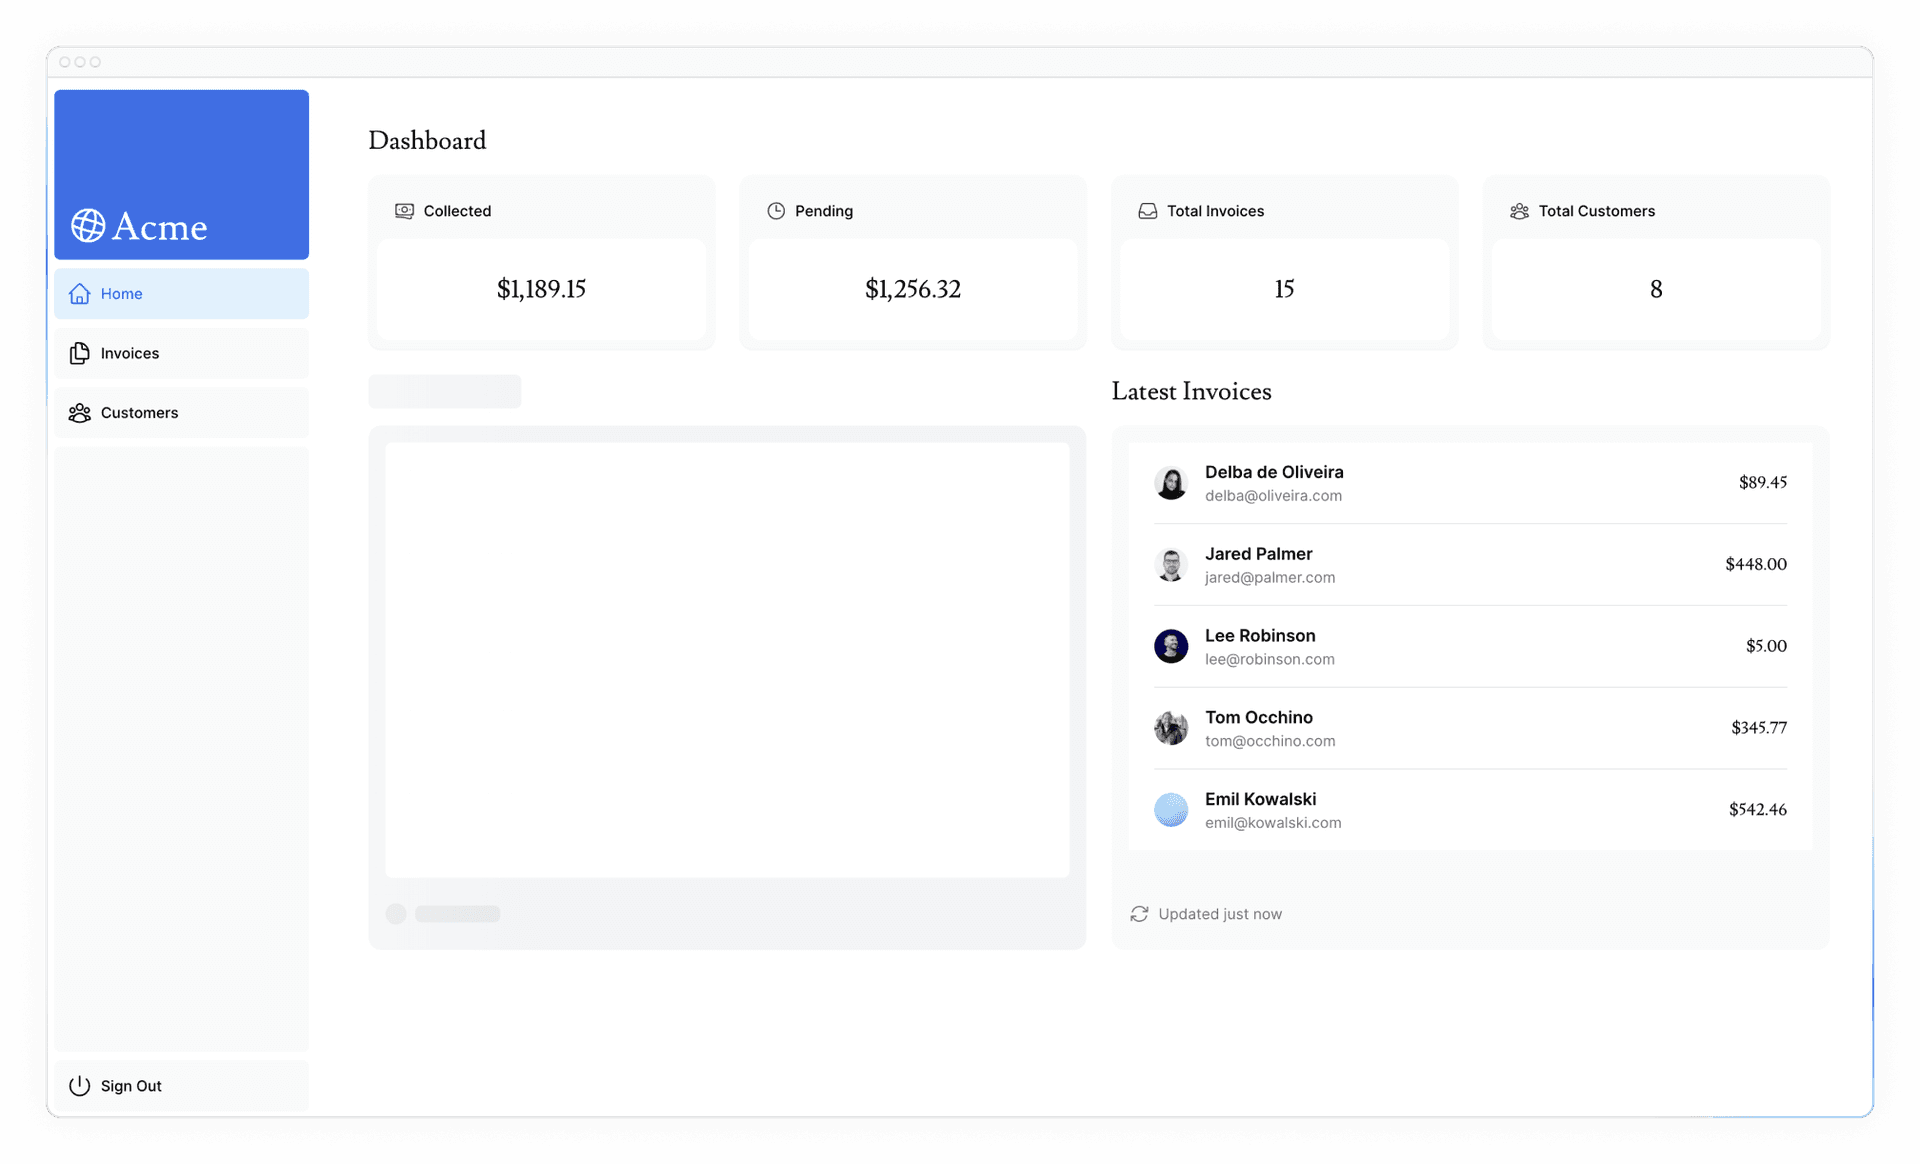Click the Sign Out power icon
Viewport: 1920px width, 1164px height.
click(78, 1084)
